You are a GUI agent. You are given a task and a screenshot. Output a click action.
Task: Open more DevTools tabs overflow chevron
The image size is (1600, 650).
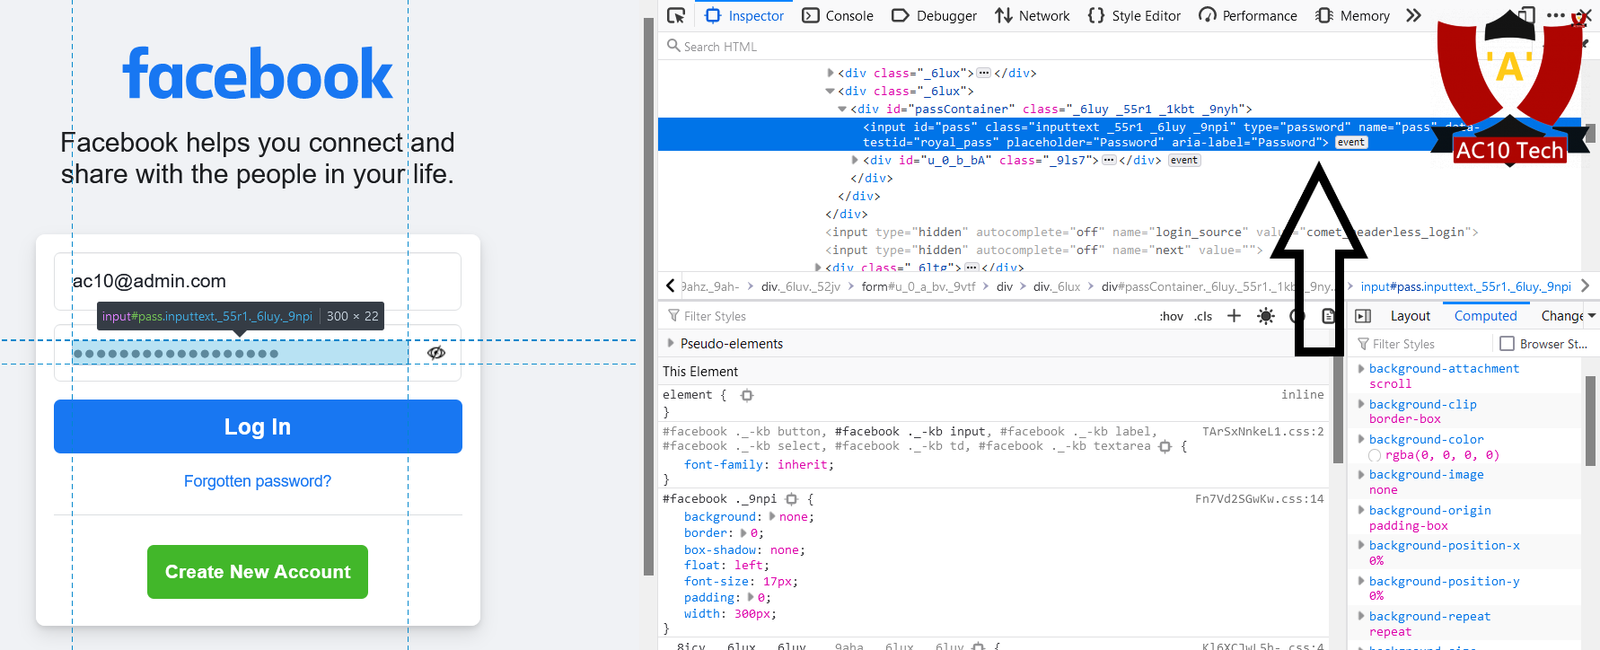(1413, 16)
